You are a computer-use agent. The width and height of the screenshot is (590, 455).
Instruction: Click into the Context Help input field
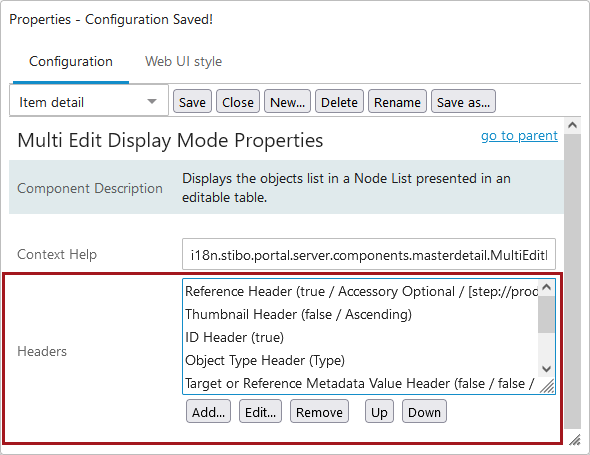(369, 254)
